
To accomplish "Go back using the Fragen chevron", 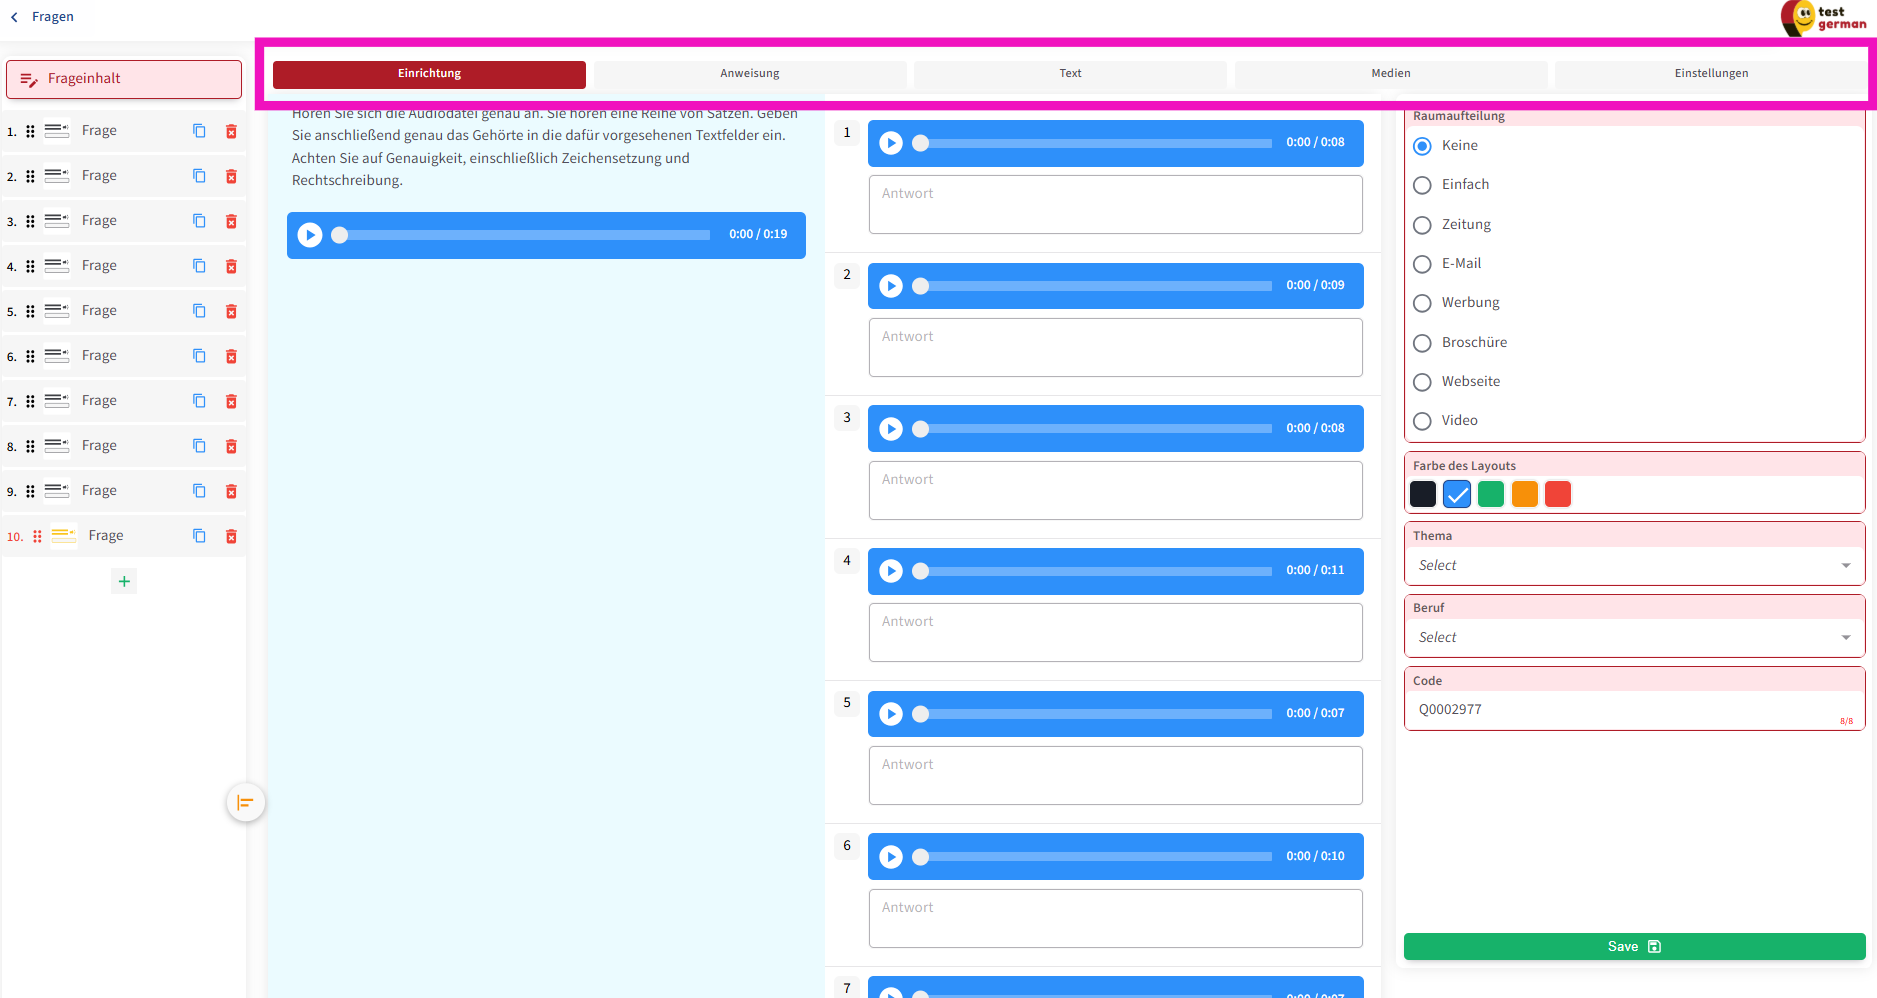I will point(15,17).
